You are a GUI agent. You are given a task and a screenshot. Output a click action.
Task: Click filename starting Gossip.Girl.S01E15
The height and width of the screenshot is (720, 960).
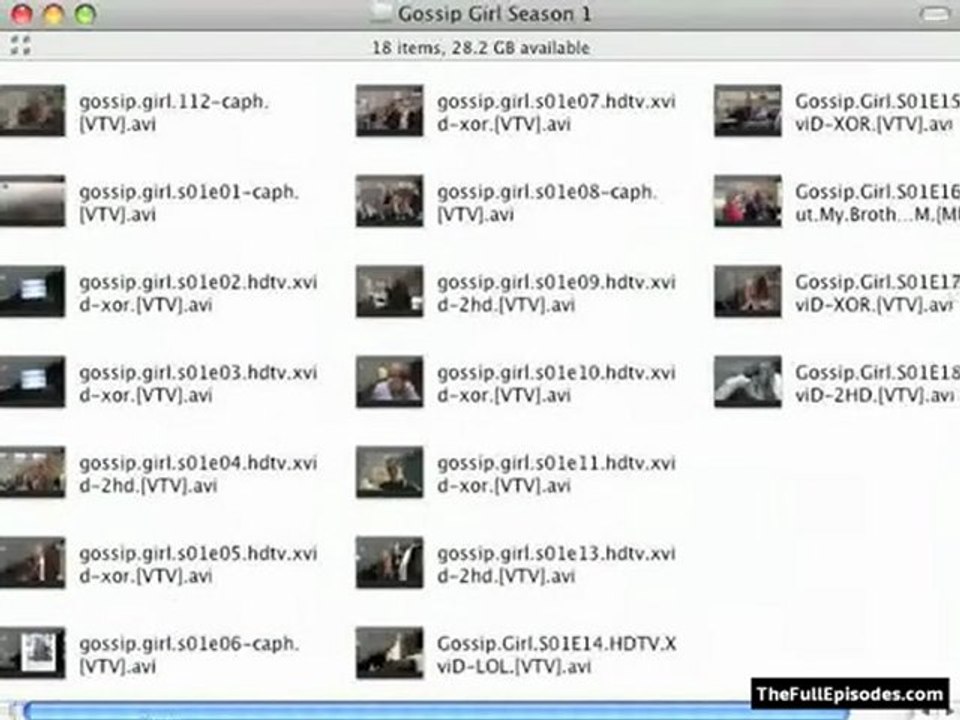[x=877, y=113]
